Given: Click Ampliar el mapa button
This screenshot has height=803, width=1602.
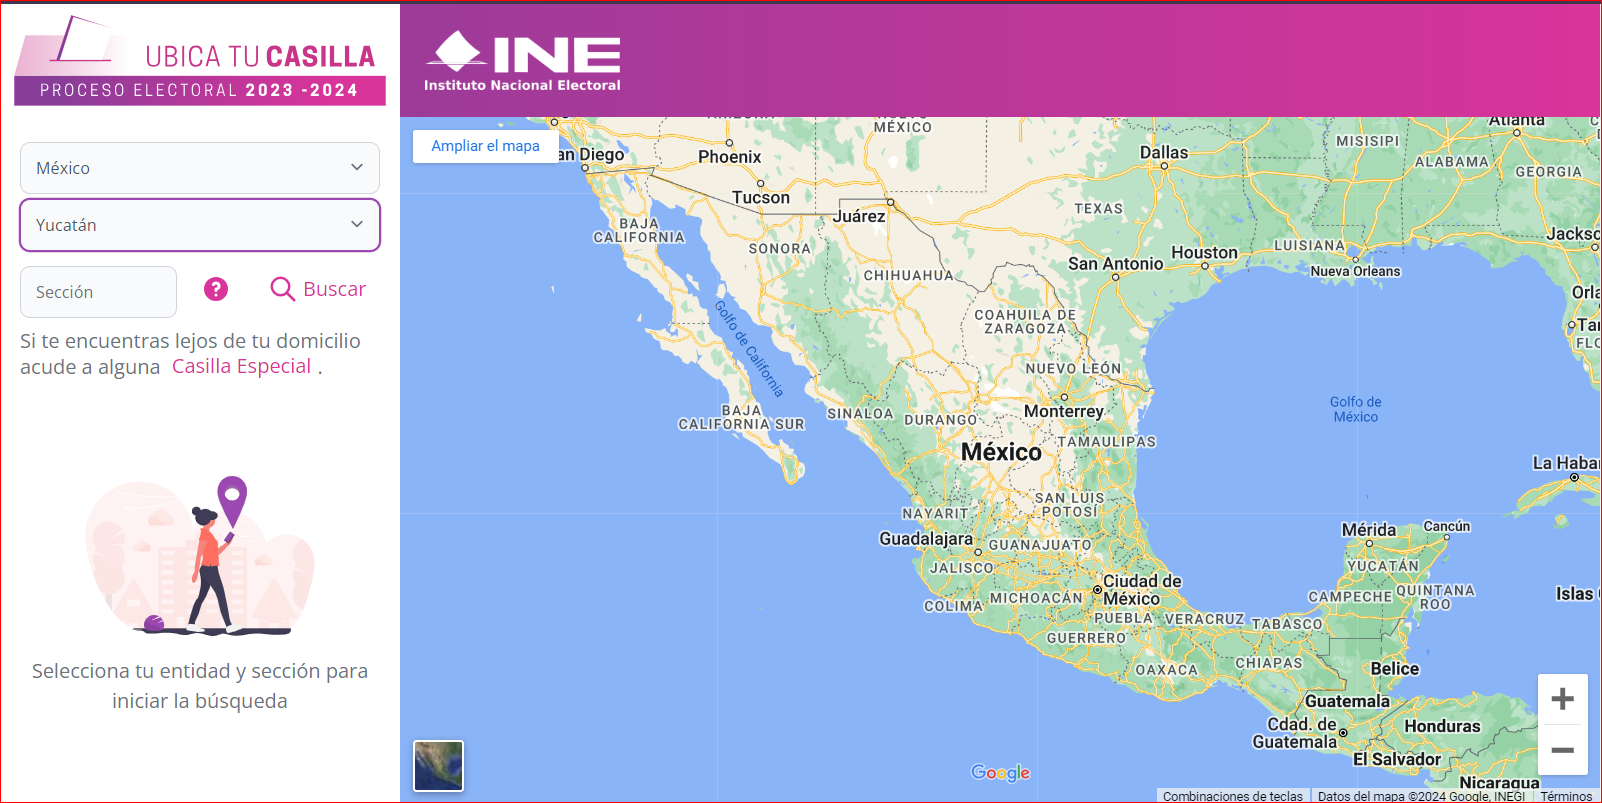Looking at the screenshot, I should (x=485, y=146).
